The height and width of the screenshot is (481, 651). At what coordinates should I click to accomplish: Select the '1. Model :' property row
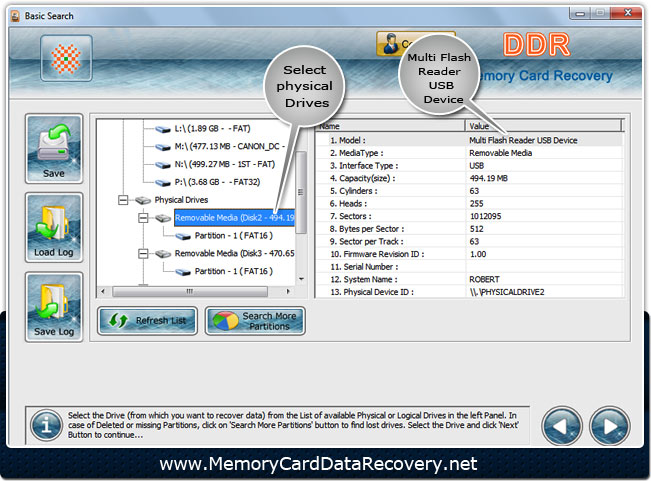pos(469,140)
